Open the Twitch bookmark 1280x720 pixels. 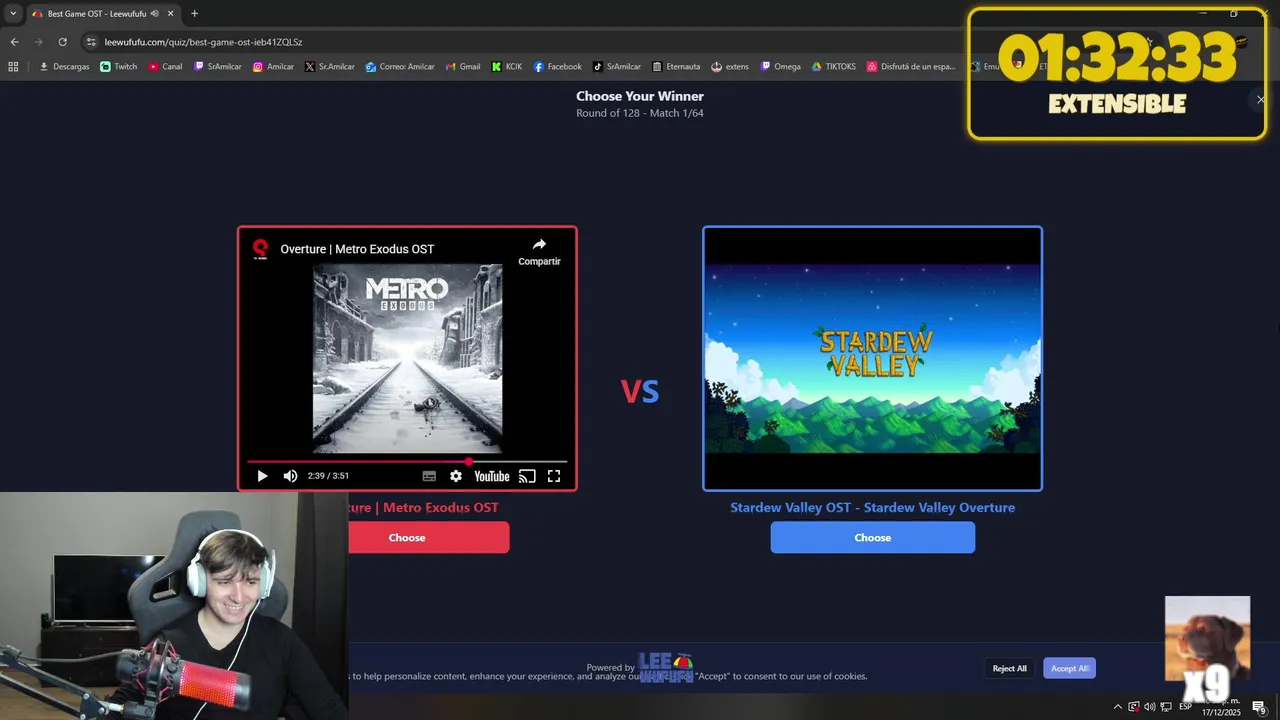[119, 67]
